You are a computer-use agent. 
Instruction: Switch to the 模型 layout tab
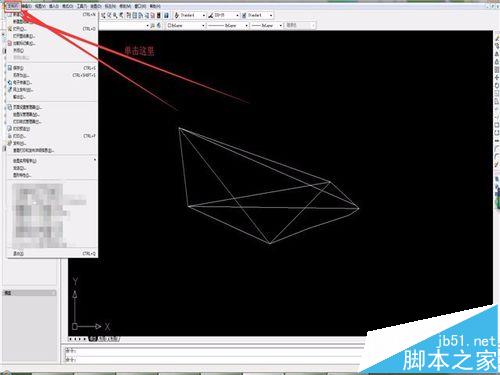pyautogui.click(x=93, y=339)
